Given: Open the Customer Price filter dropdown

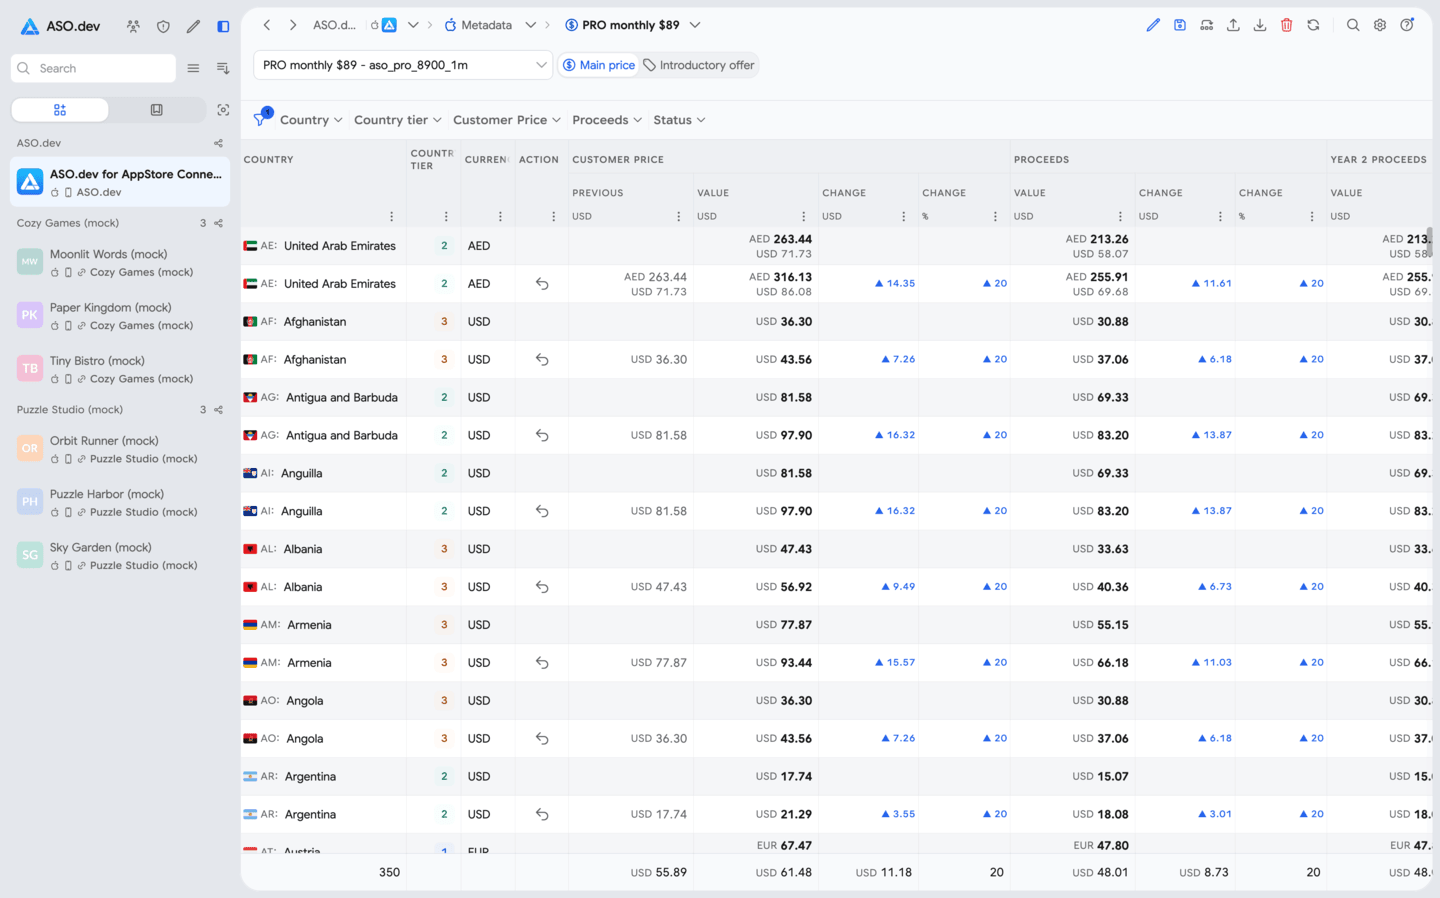Looking at the screenshot, I should [507, 120].
